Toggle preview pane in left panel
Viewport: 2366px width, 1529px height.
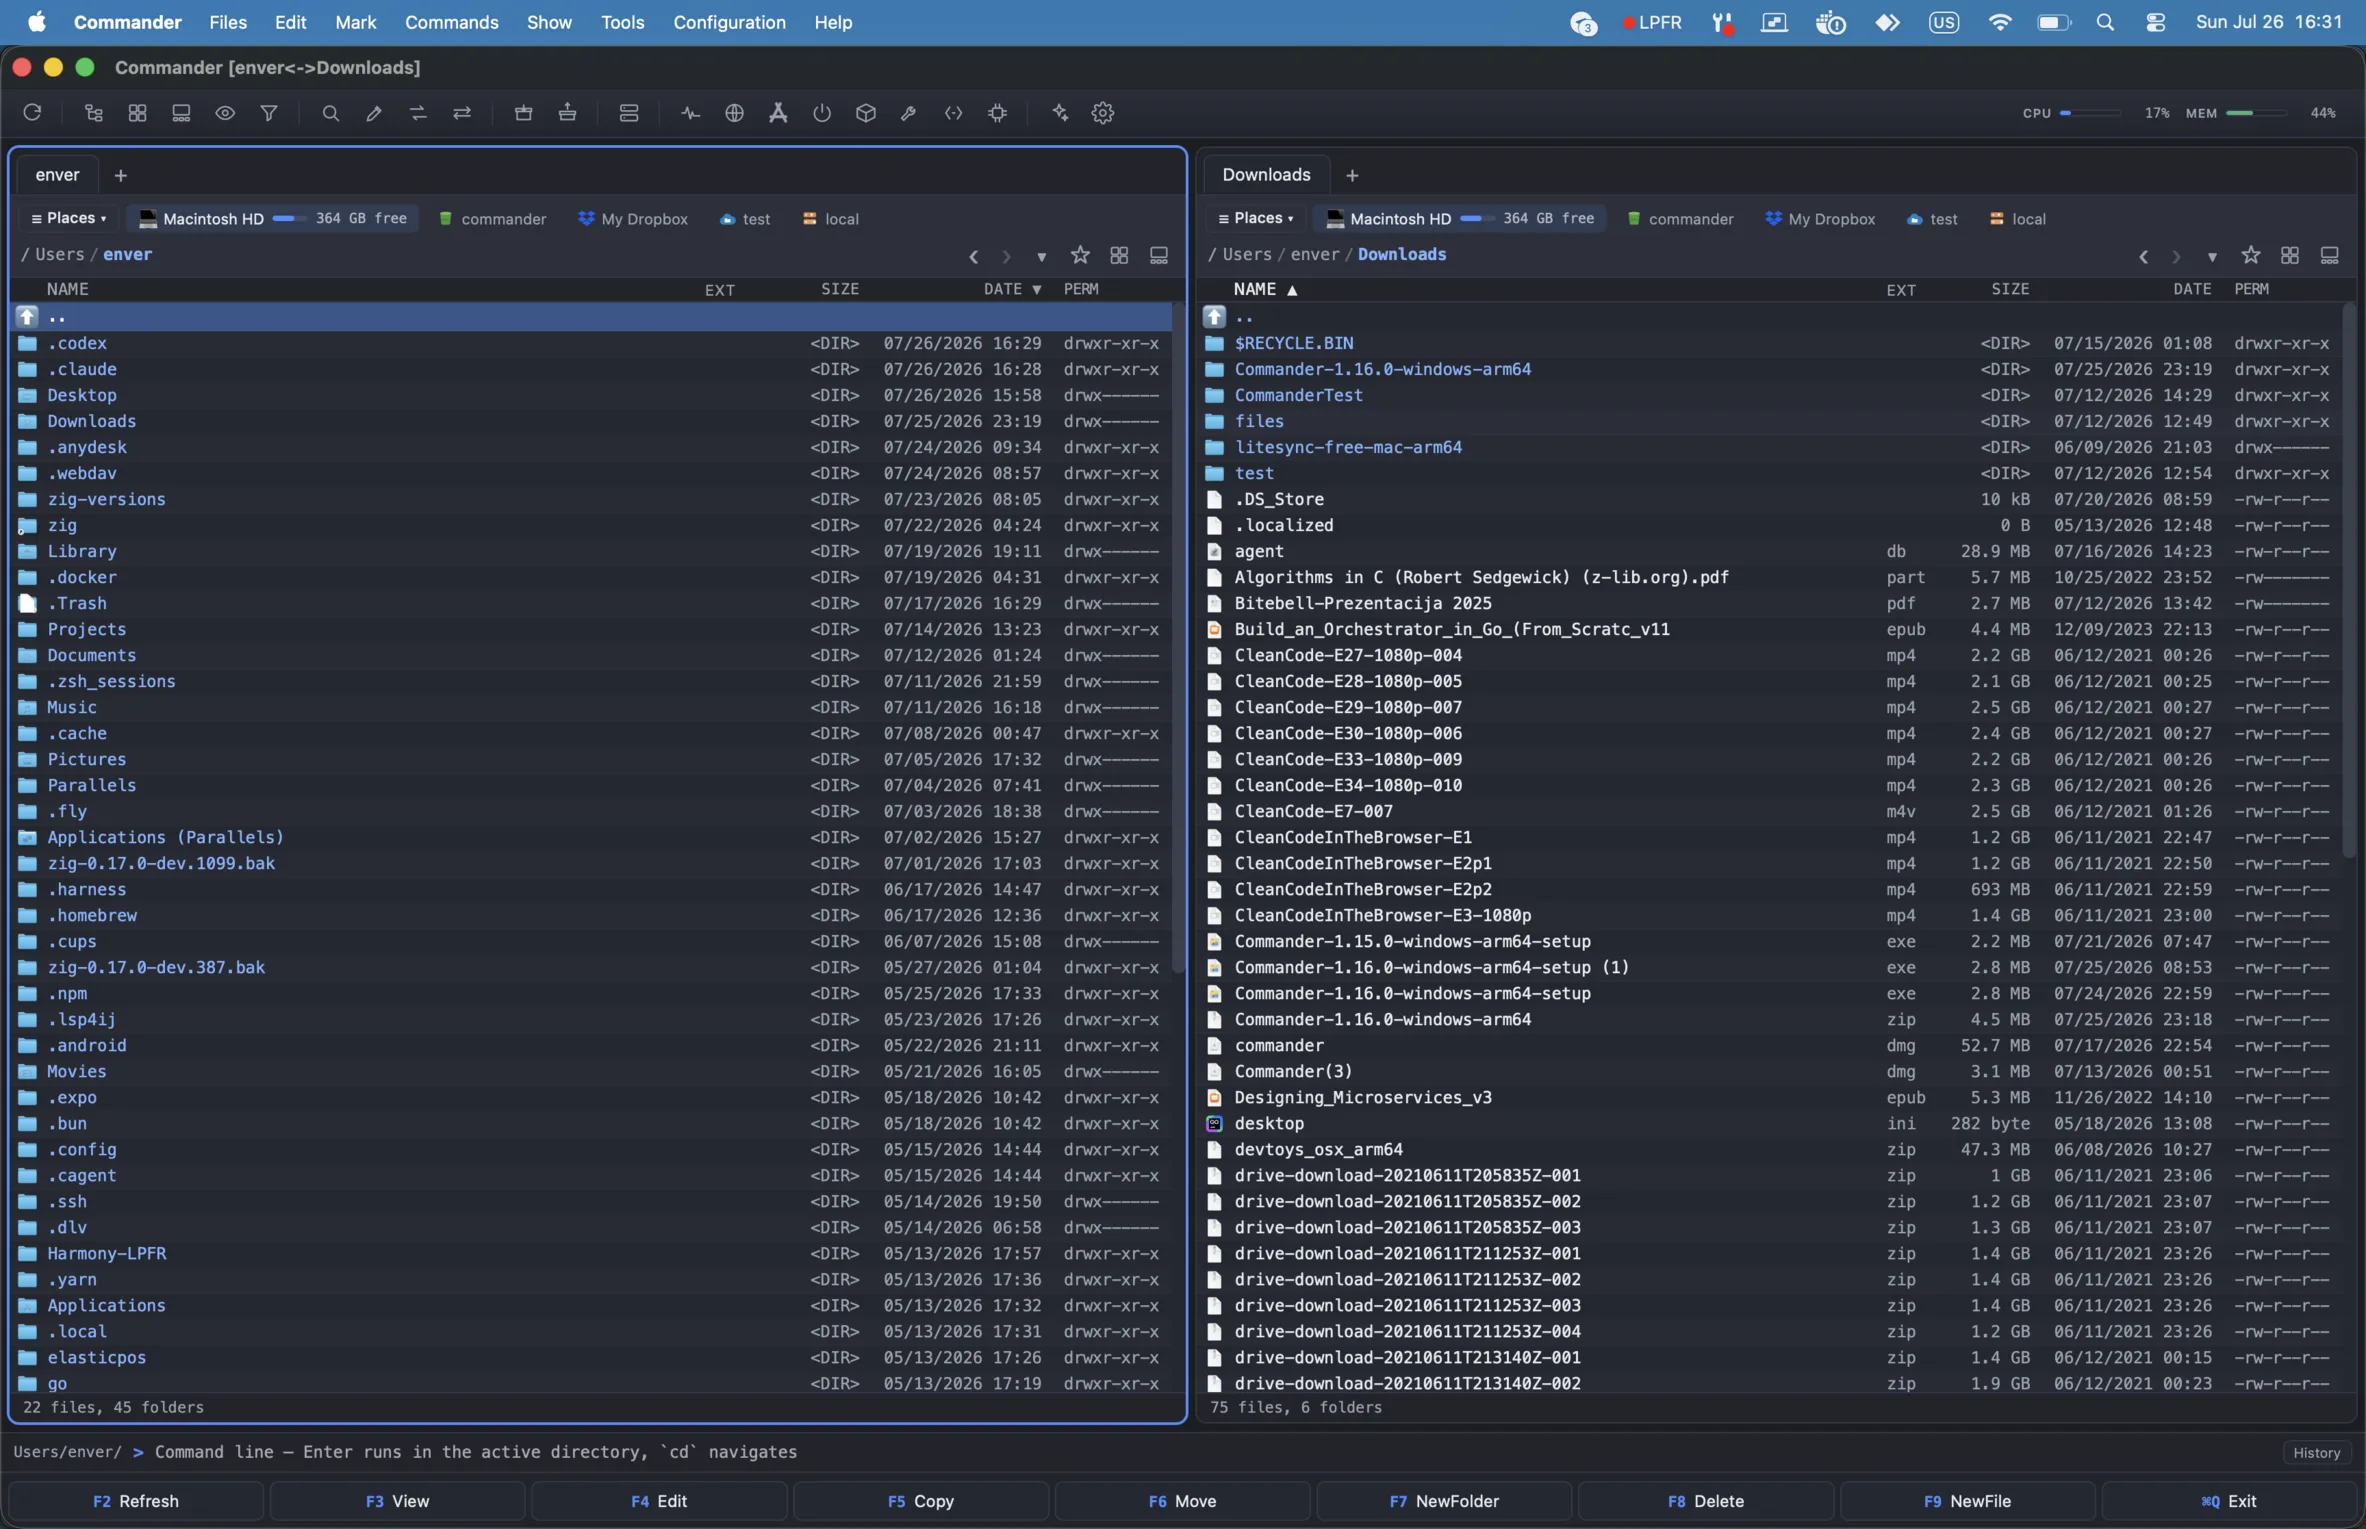(1159, 255)
